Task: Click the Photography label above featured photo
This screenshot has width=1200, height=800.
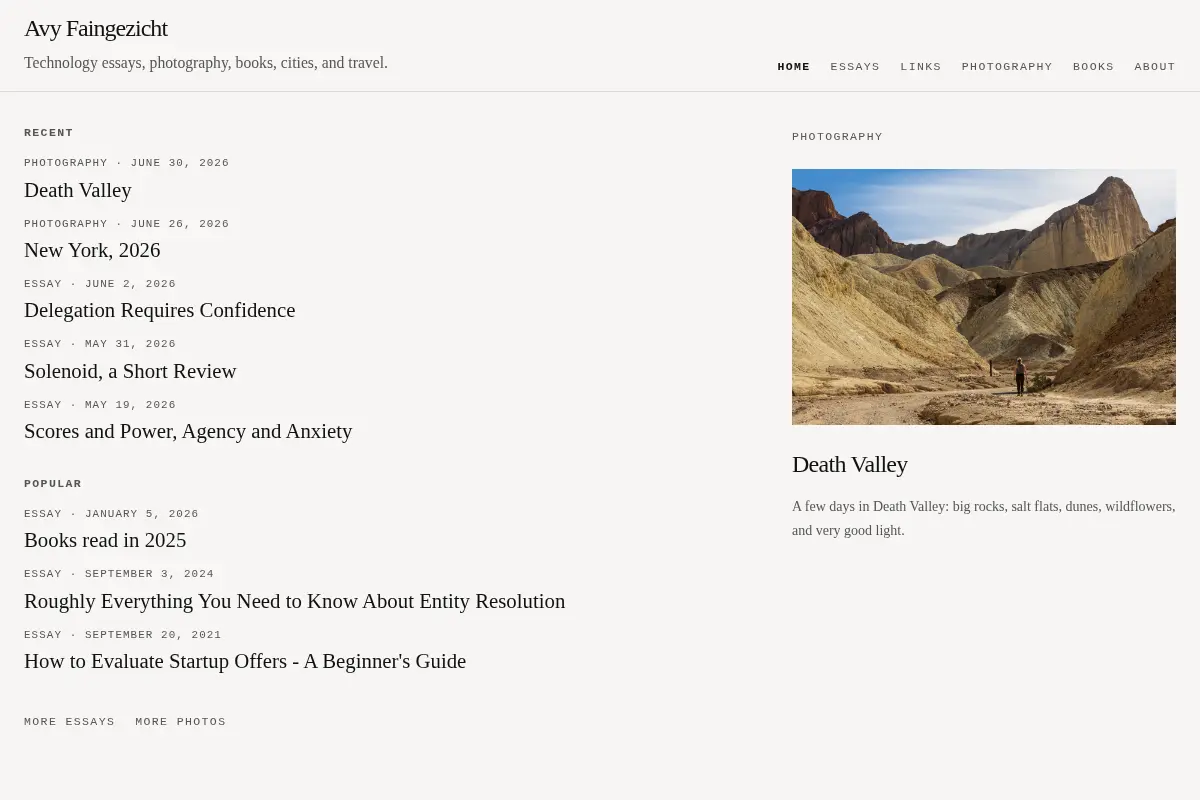Action: (x=838, y=137)
